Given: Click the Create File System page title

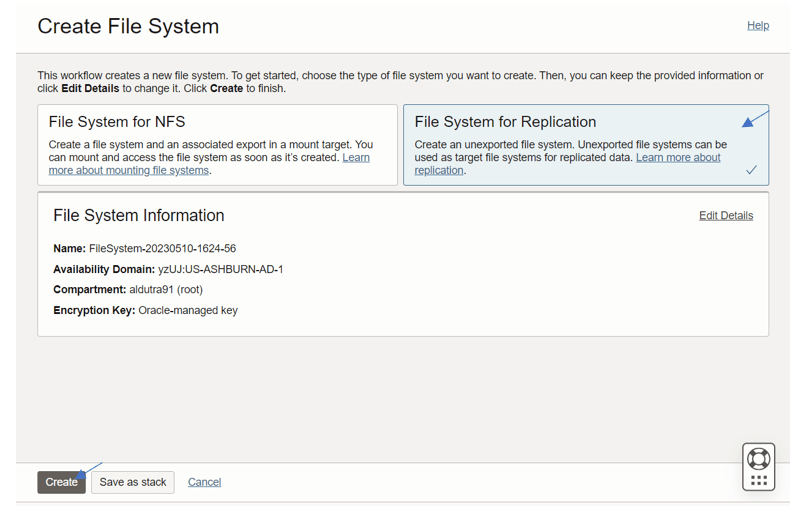Looking at the screenshot, I should (128, 26).
